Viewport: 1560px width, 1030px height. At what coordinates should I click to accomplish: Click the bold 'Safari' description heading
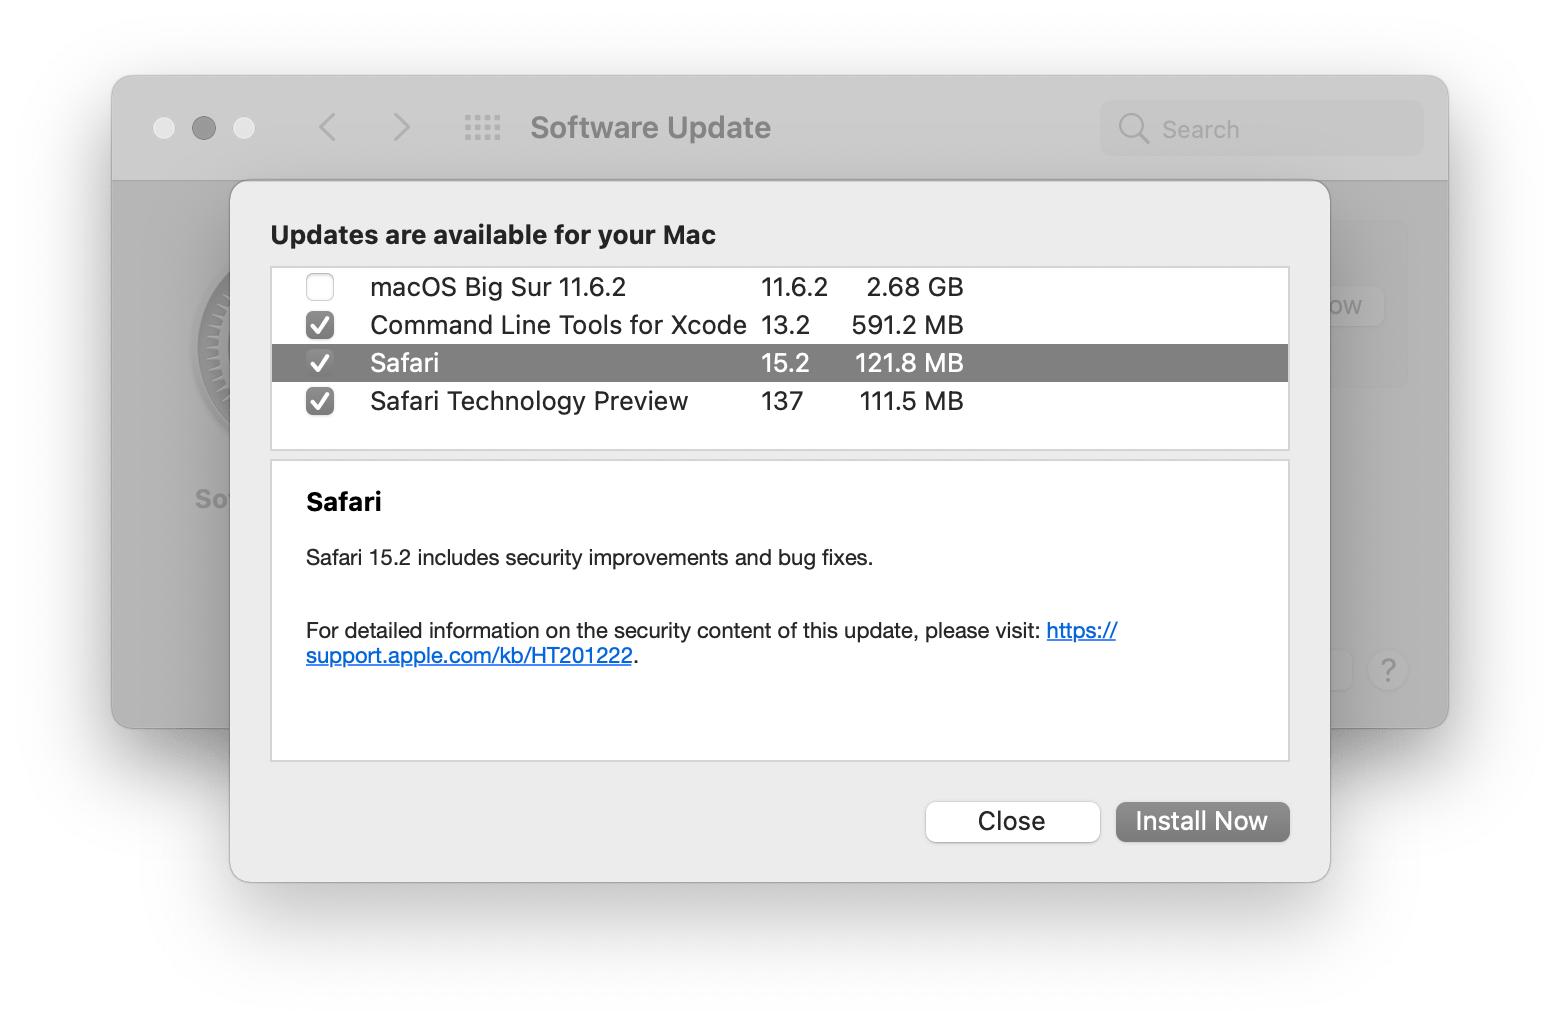tap(344, 502)
